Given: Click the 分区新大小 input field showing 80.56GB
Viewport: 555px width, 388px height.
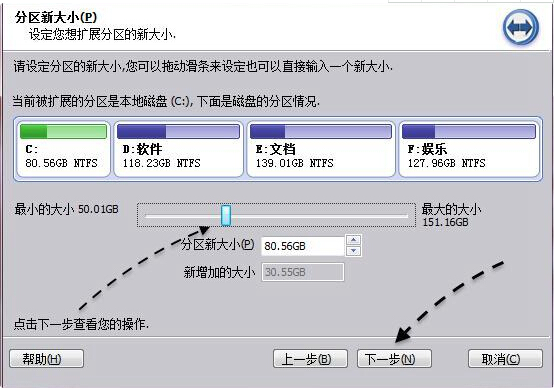Looking at the screenshot, I should 303,246.
